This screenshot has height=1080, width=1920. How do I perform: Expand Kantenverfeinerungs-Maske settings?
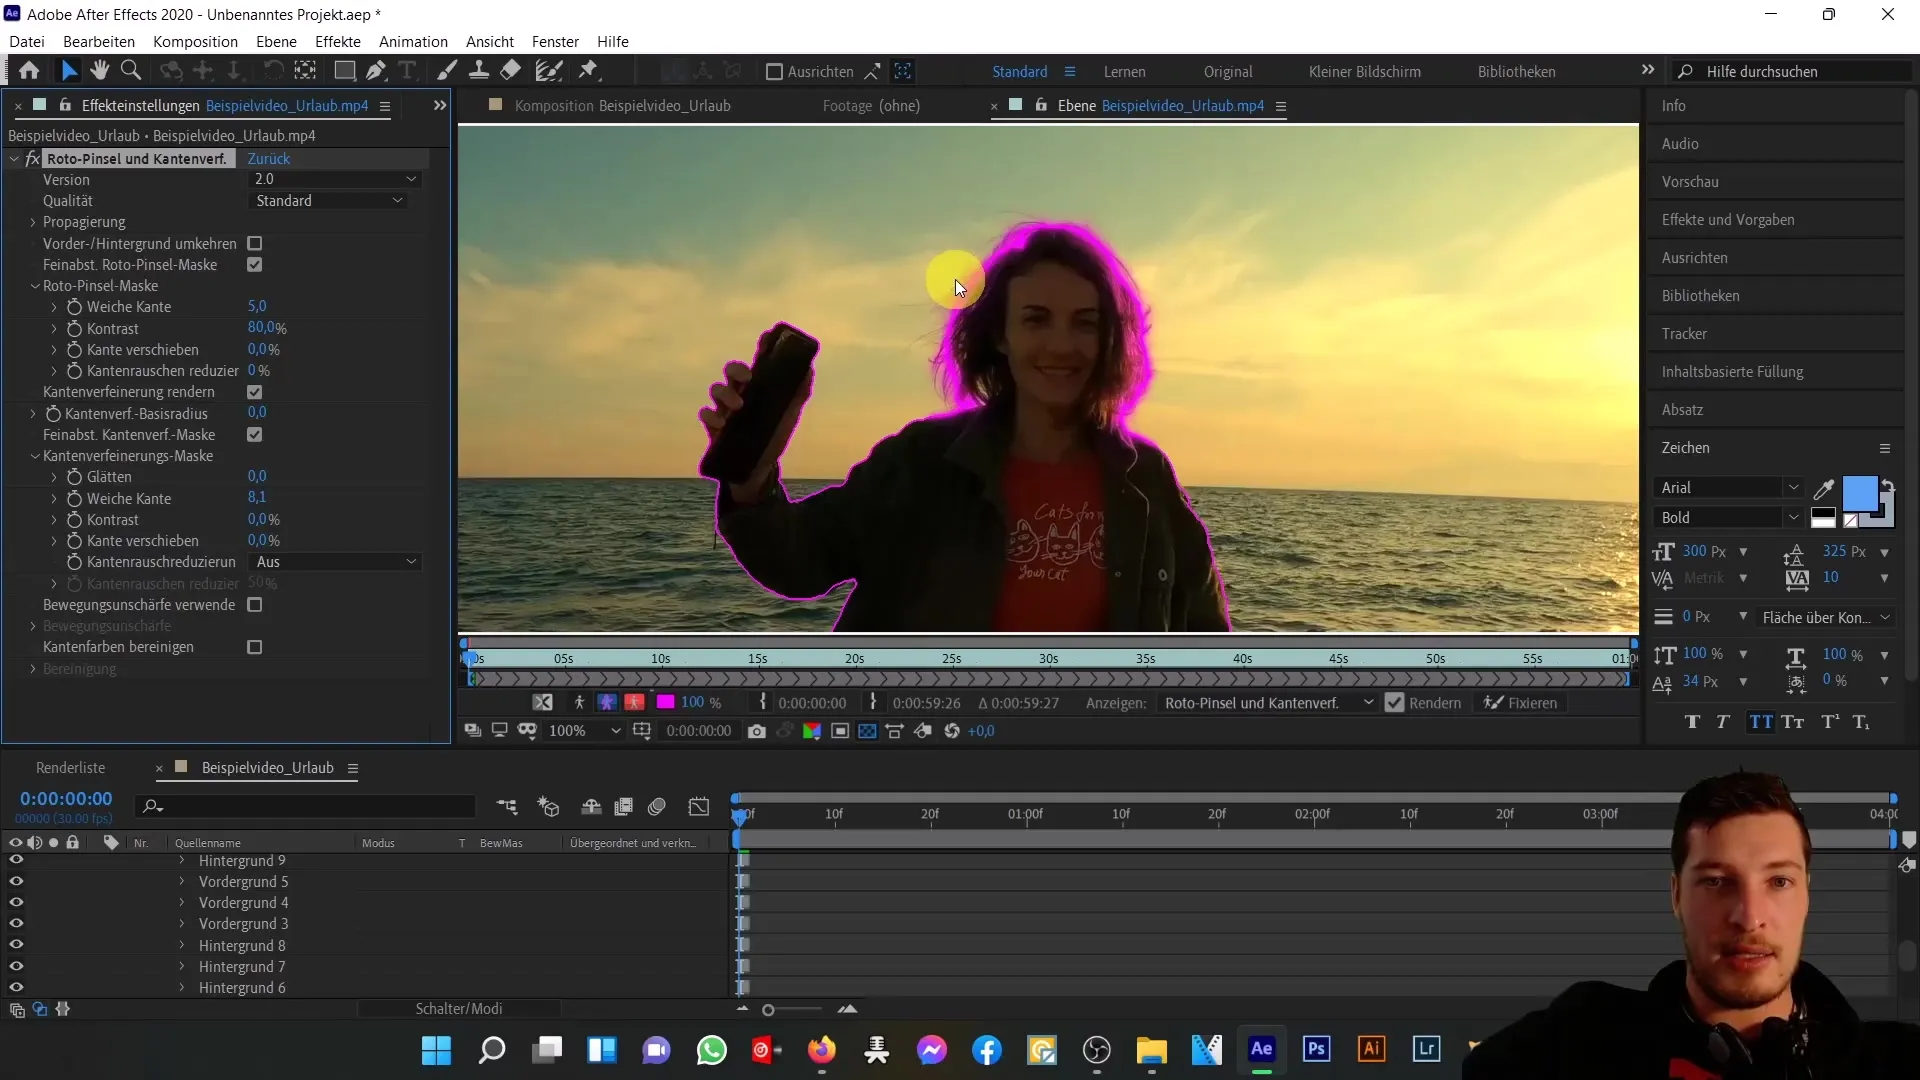coord(34,455)
